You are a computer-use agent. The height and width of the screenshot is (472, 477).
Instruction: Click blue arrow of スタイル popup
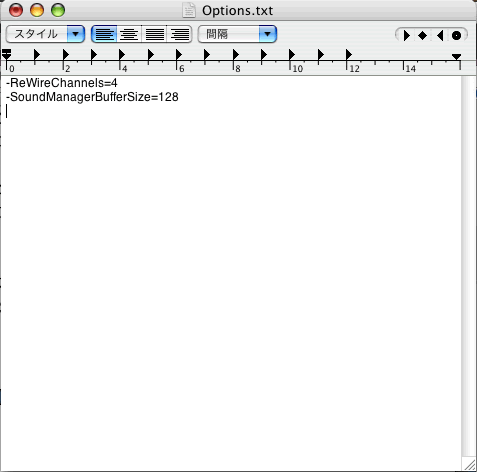[x=76, y=34]
